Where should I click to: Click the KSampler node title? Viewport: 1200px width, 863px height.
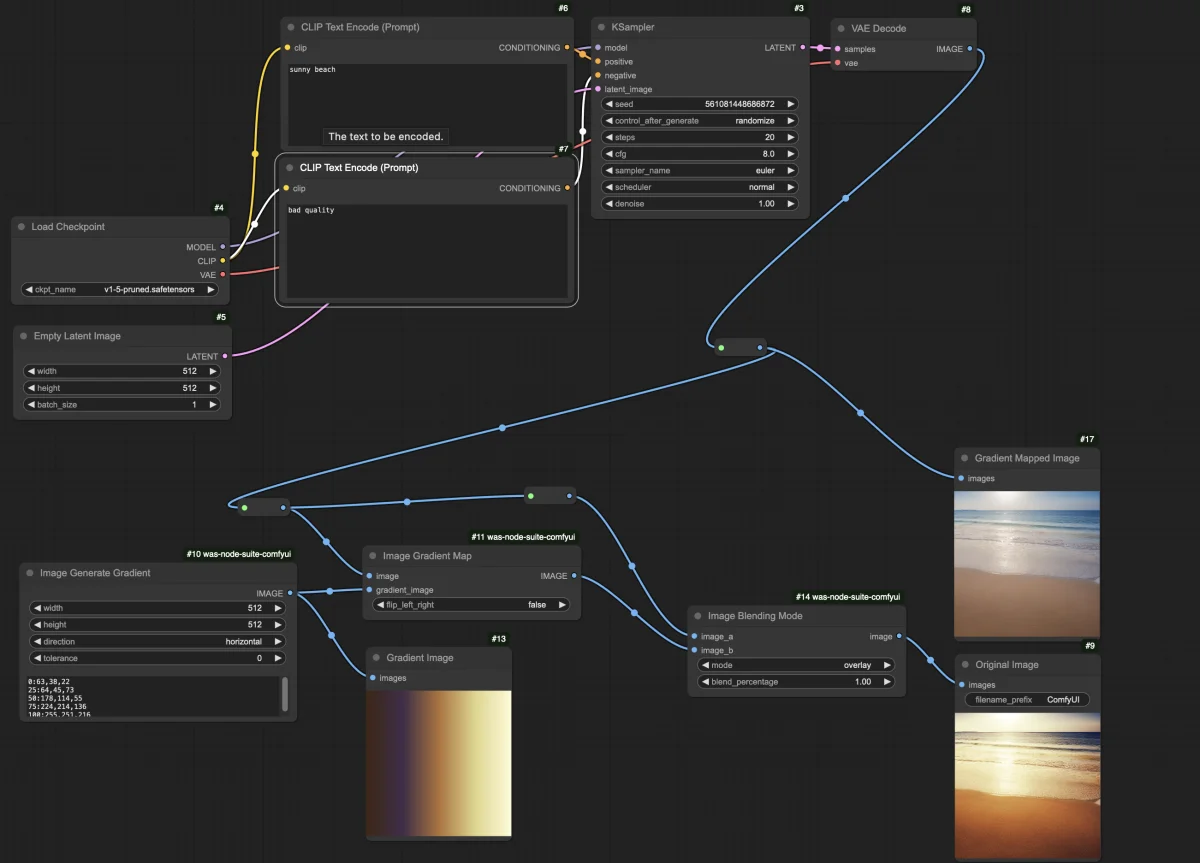[633, 28]
